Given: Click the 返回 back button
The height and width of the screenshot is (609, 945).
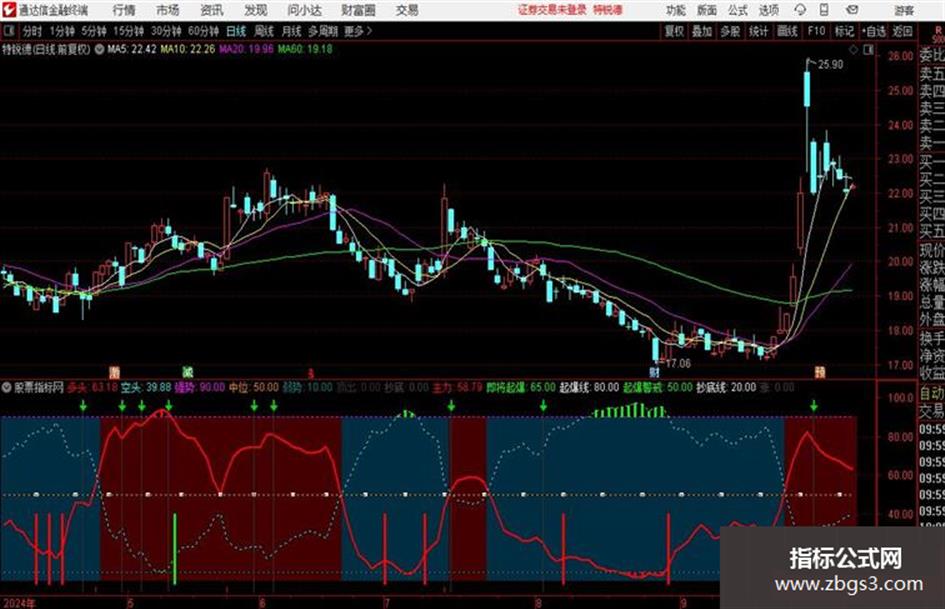Looking at the screenshot, I should point(902,31).
